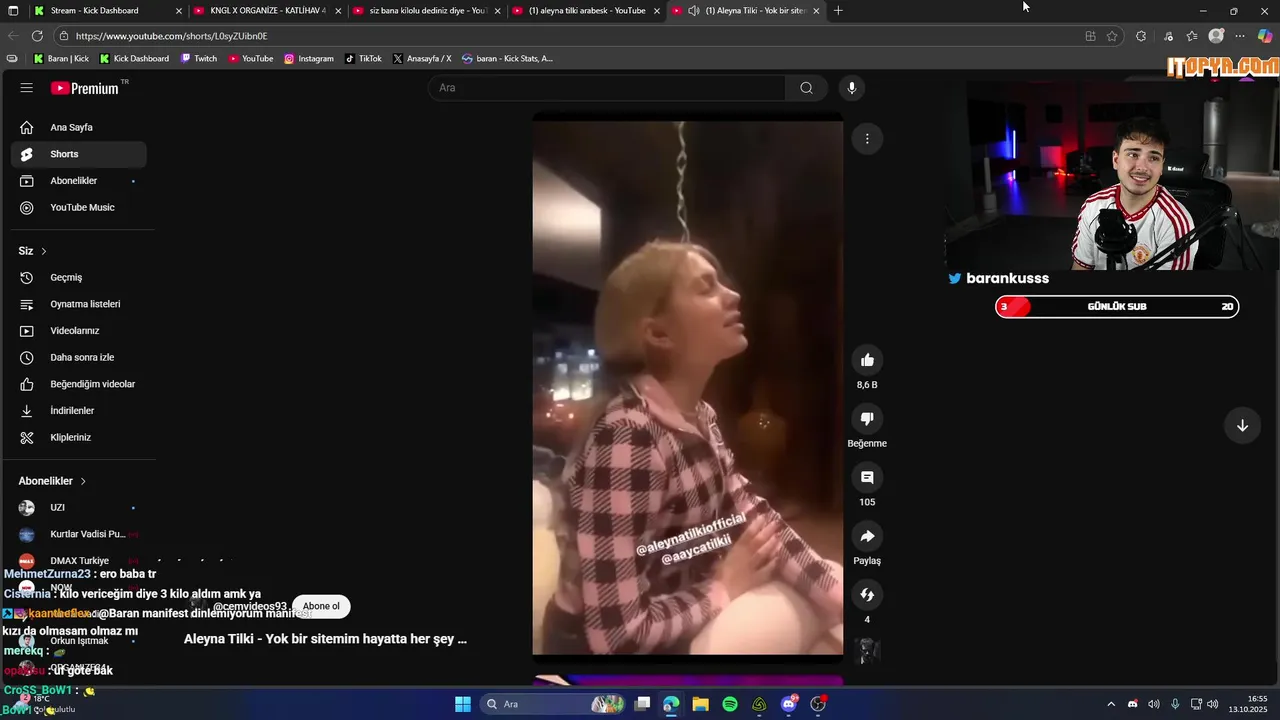
Task: Click the taskbar search box Ara
Action: coord(553,704)
